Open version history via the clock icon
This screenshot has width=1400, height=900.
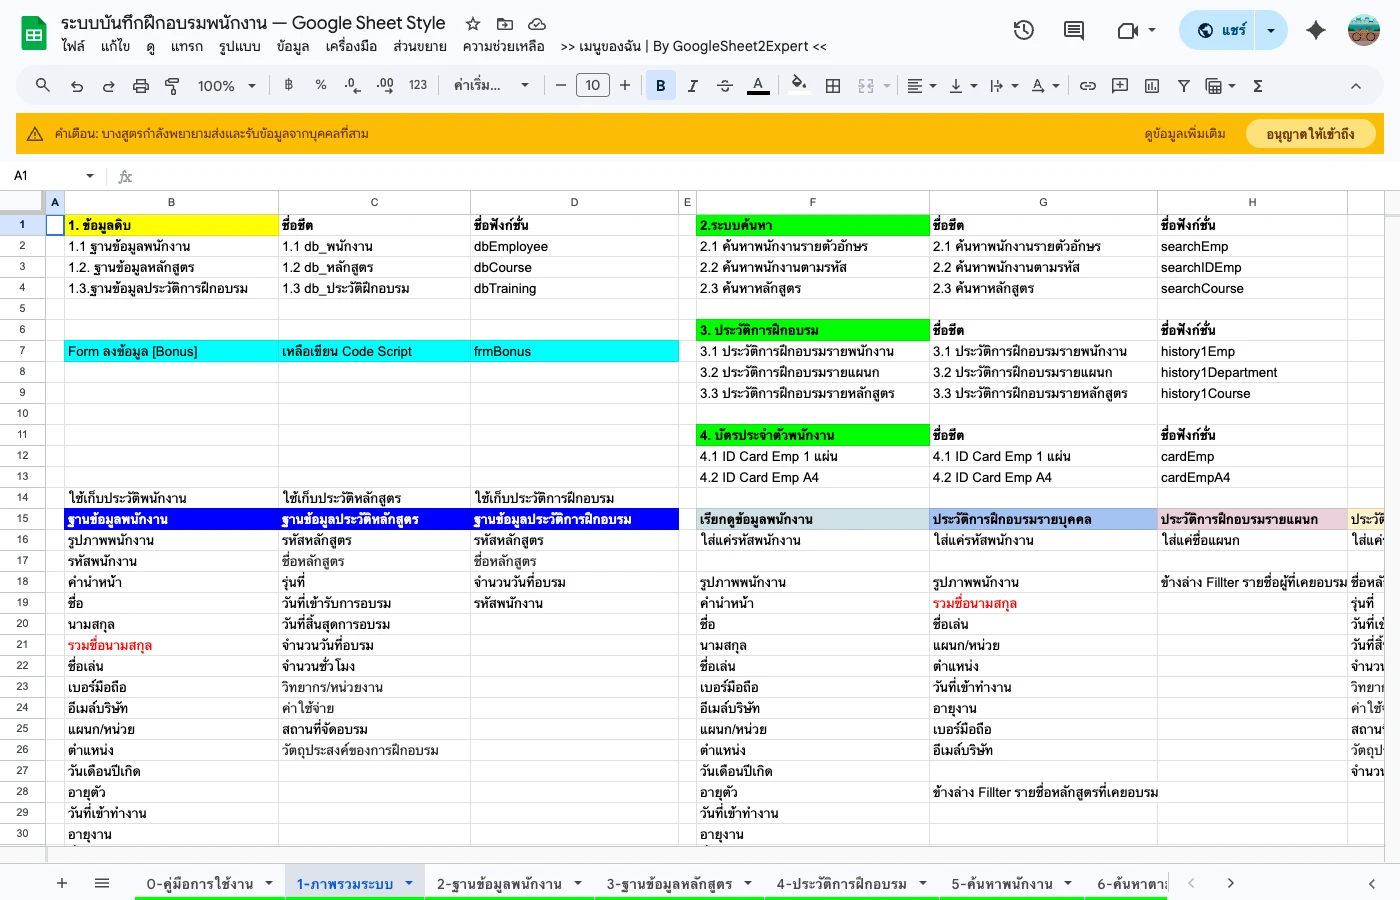click(x=1023, y=30)
